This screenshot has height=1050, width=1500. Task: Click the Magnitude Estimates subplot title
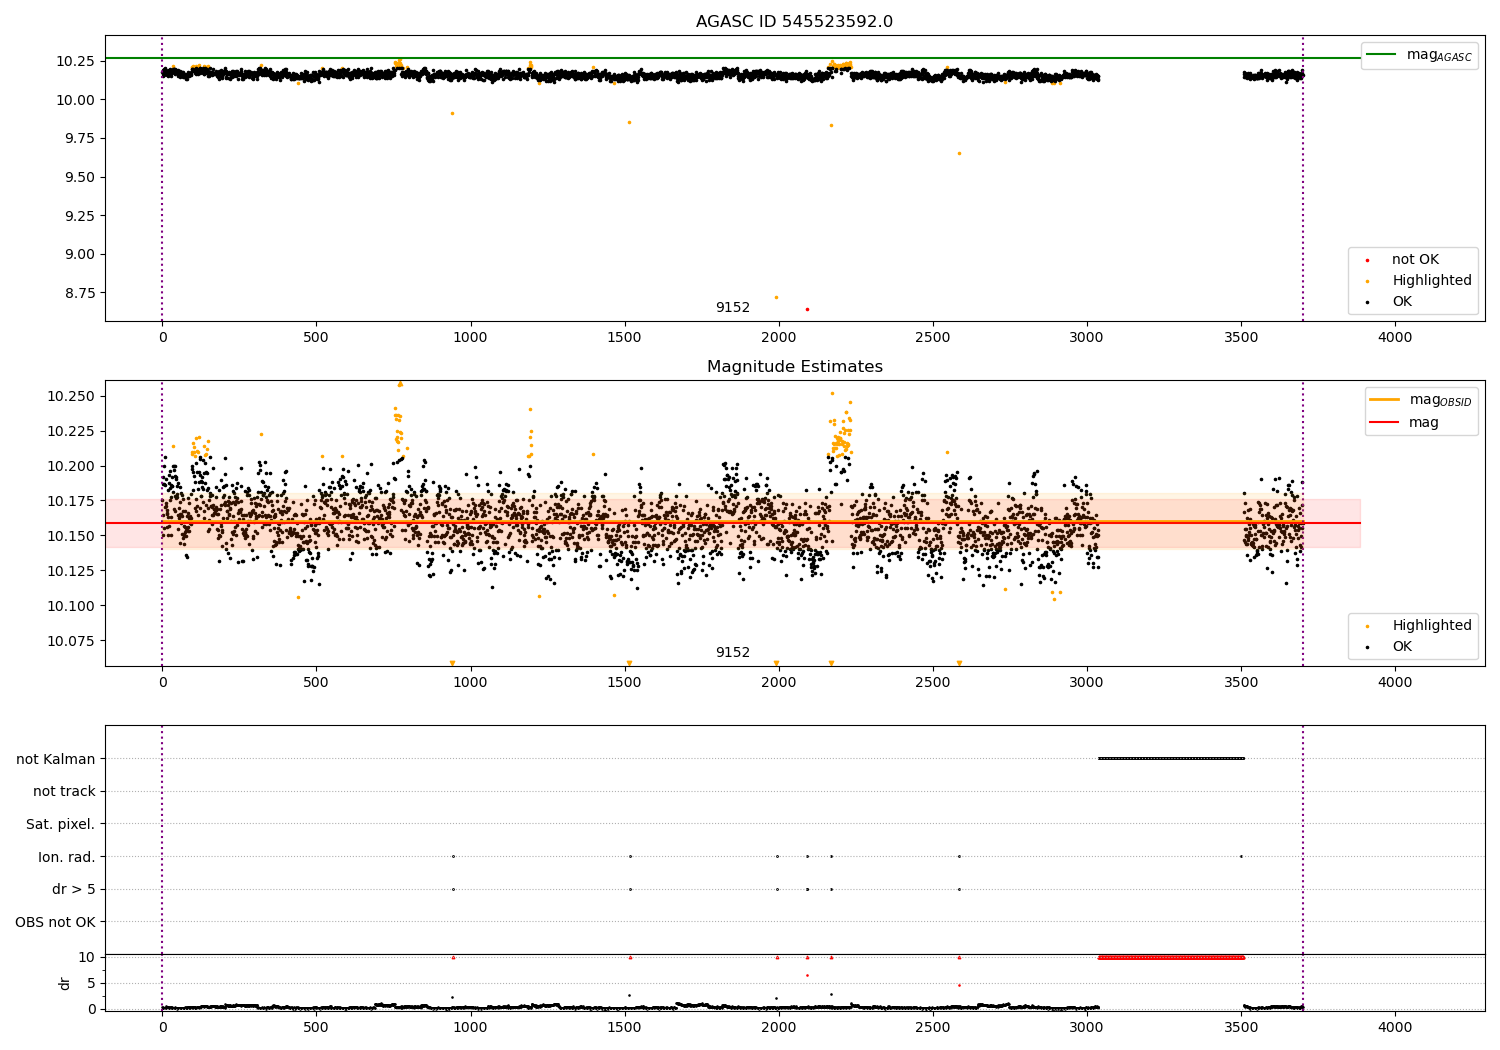click(794, 367)
